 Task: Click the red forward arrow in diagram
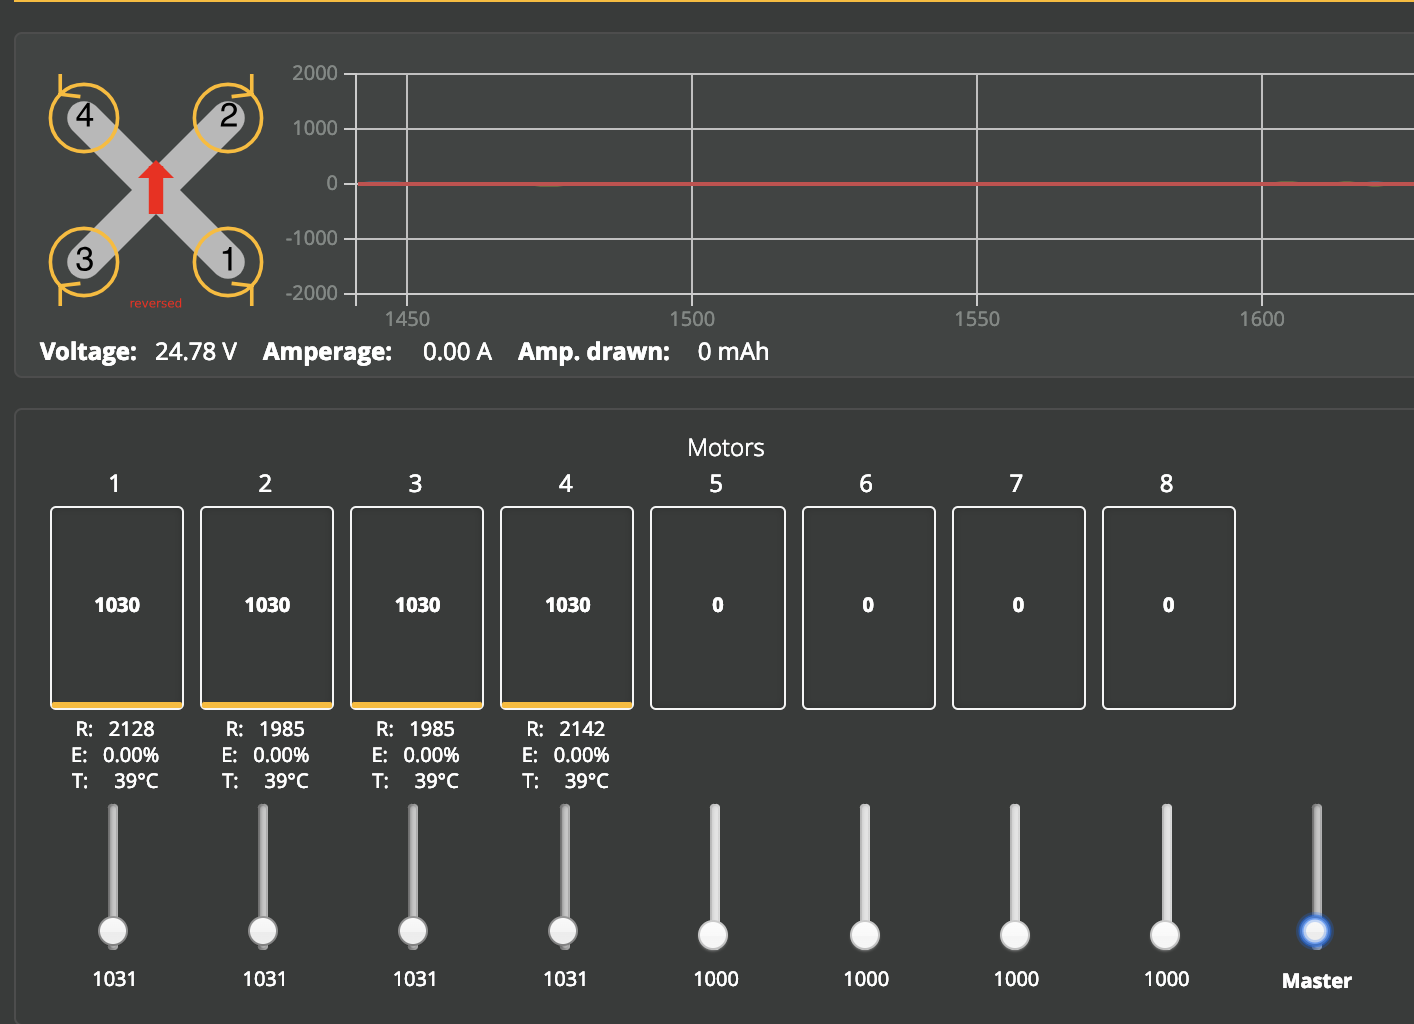click(x=156, y=187)
